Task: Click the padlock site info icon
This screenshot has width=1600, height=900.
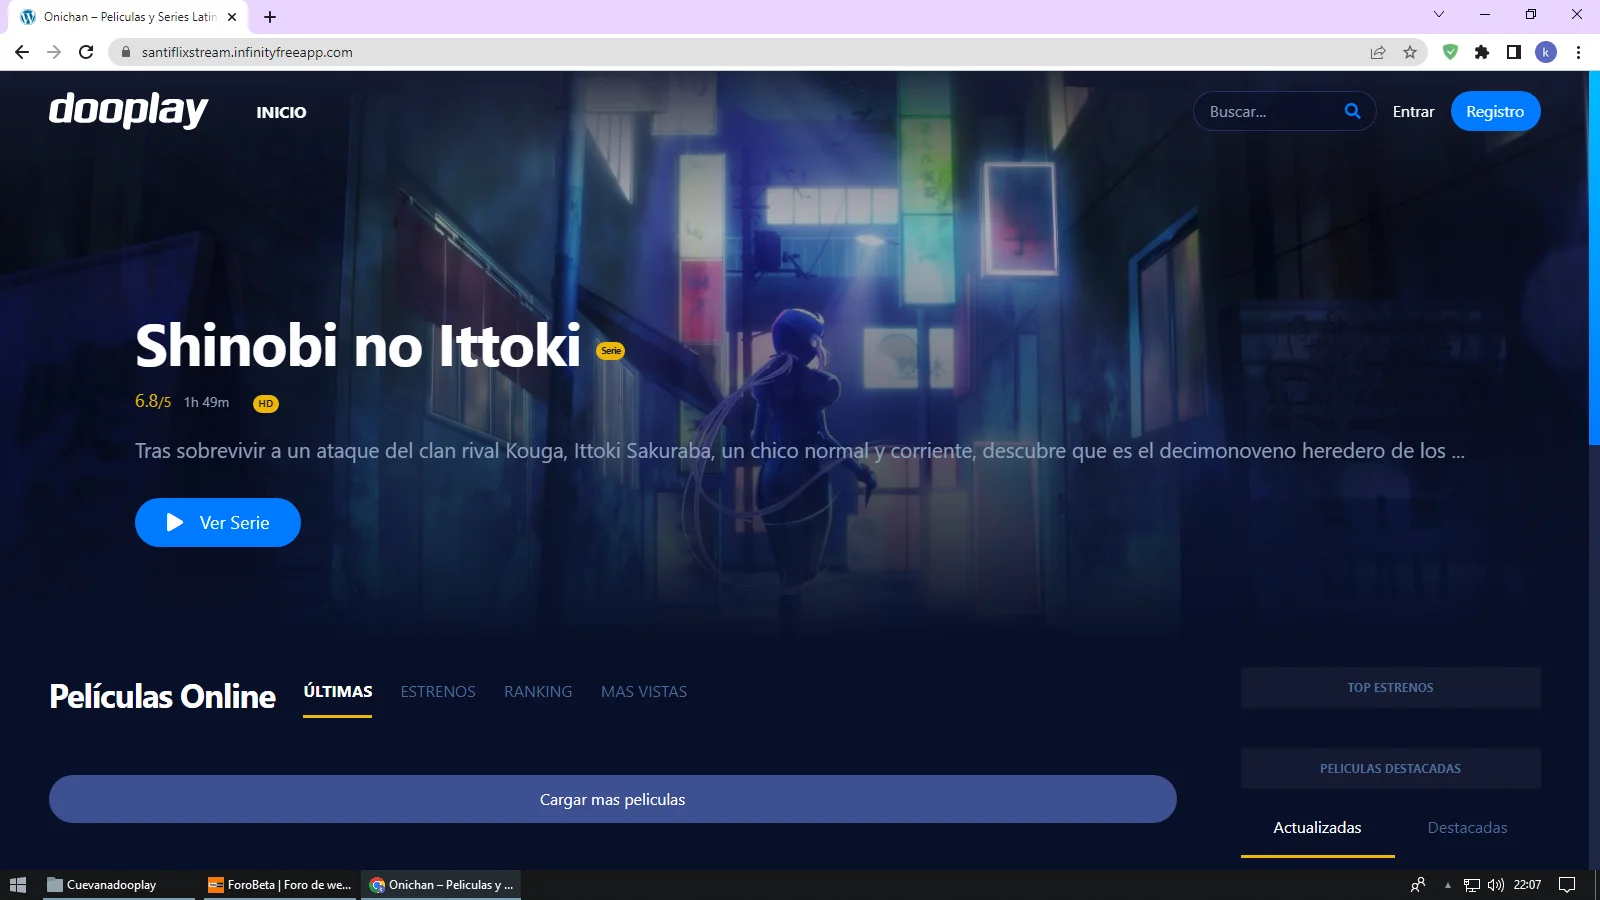Action: [x=125, y=52]
